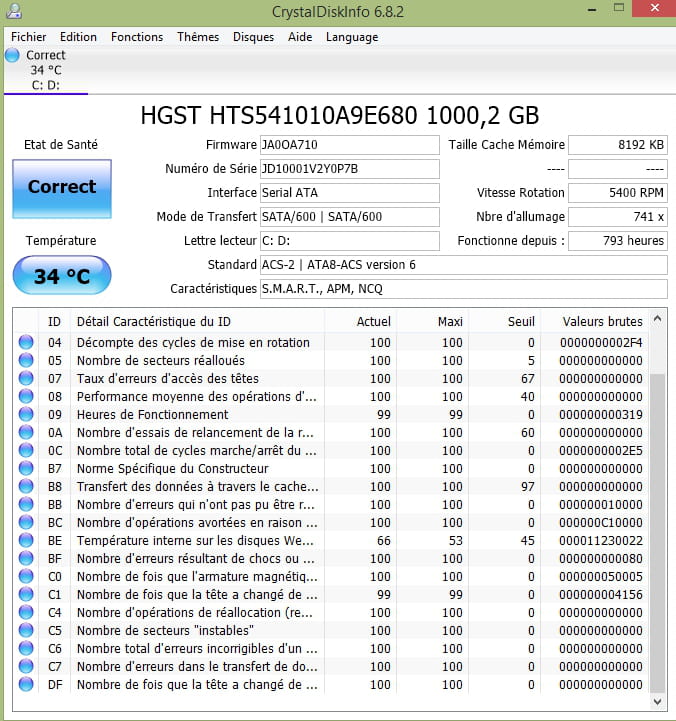Click status orb for attribute 07 row
The image size is (676, 721).
[x=26, y=378]
